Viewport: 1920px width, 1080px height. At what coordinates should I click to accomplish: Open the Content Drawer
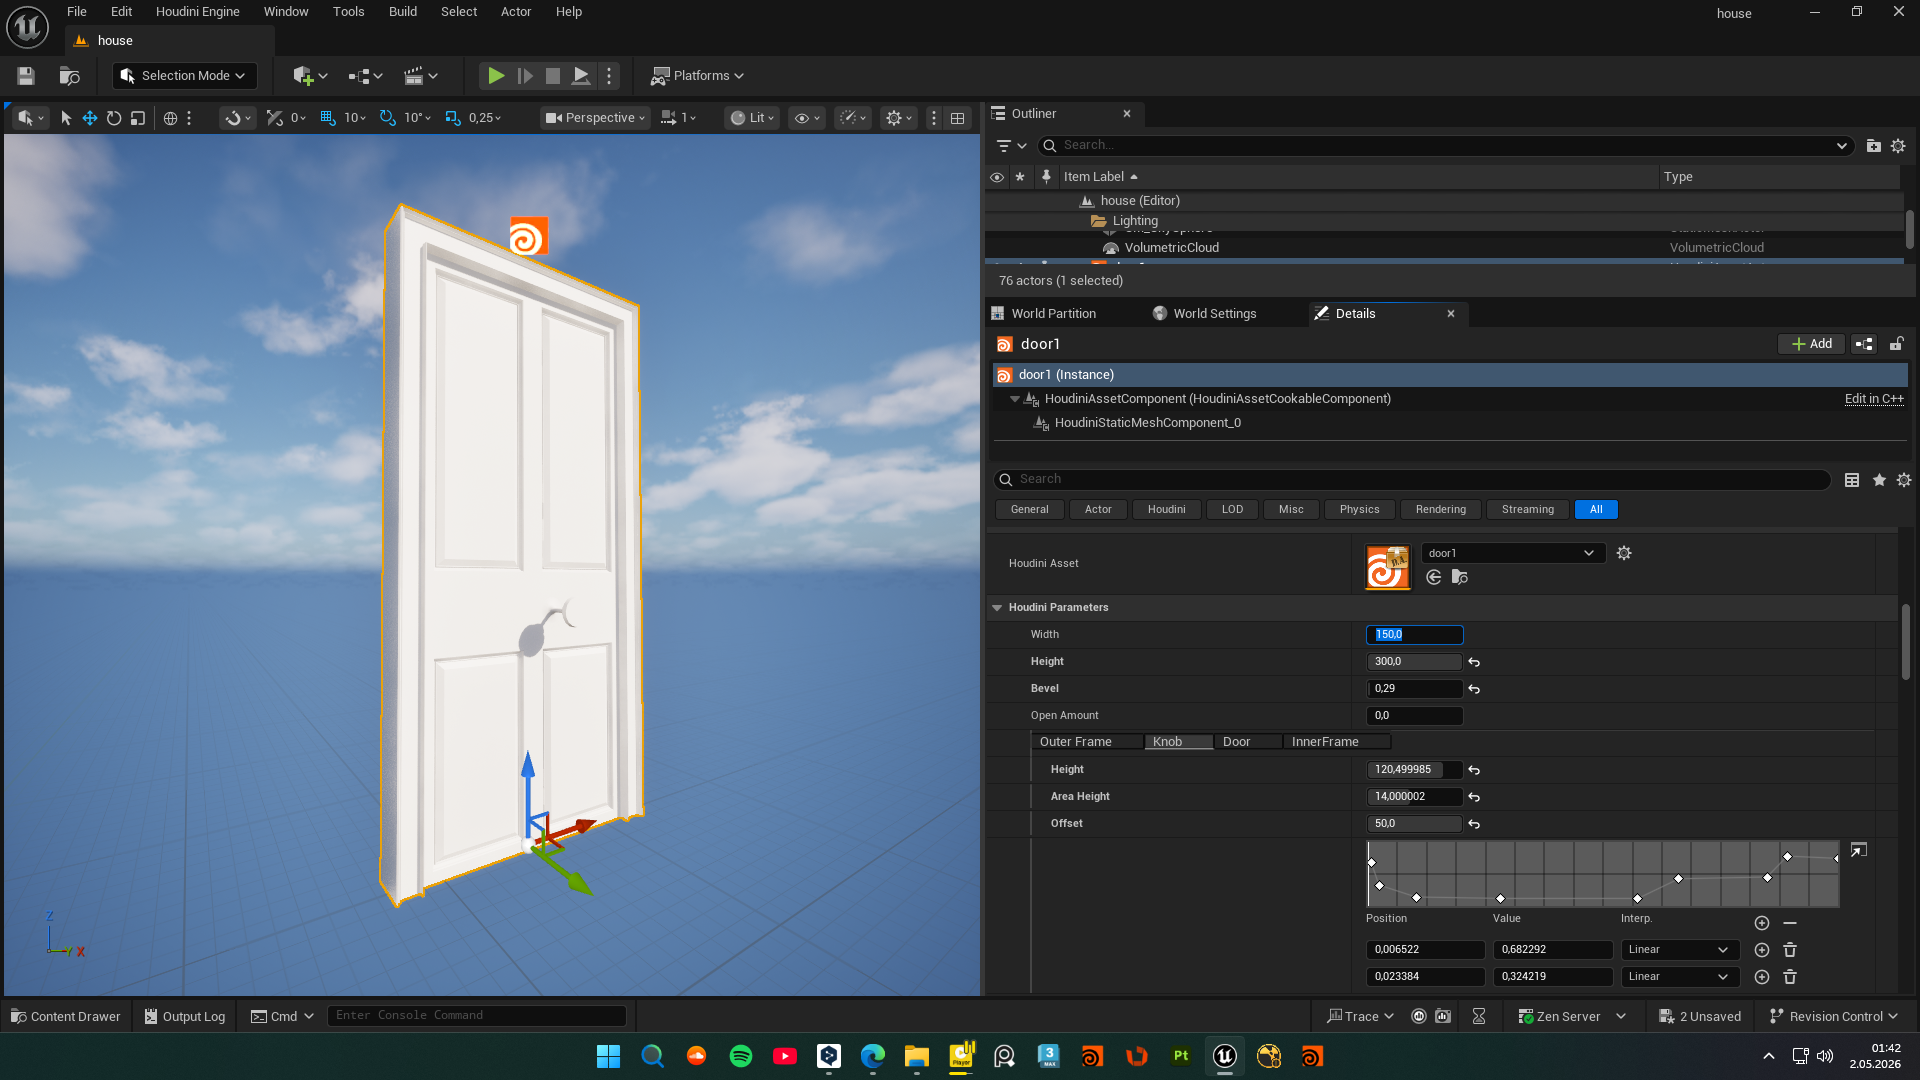[66, 1017]
